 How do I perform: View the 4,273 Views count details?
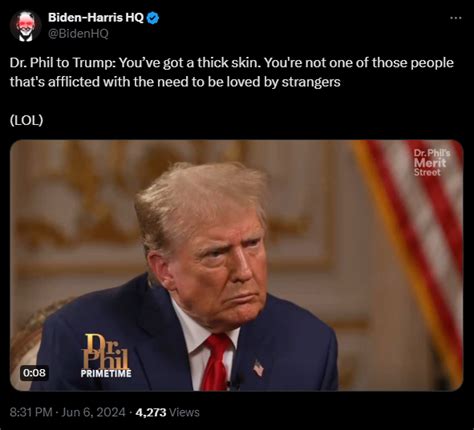[168, 412]
